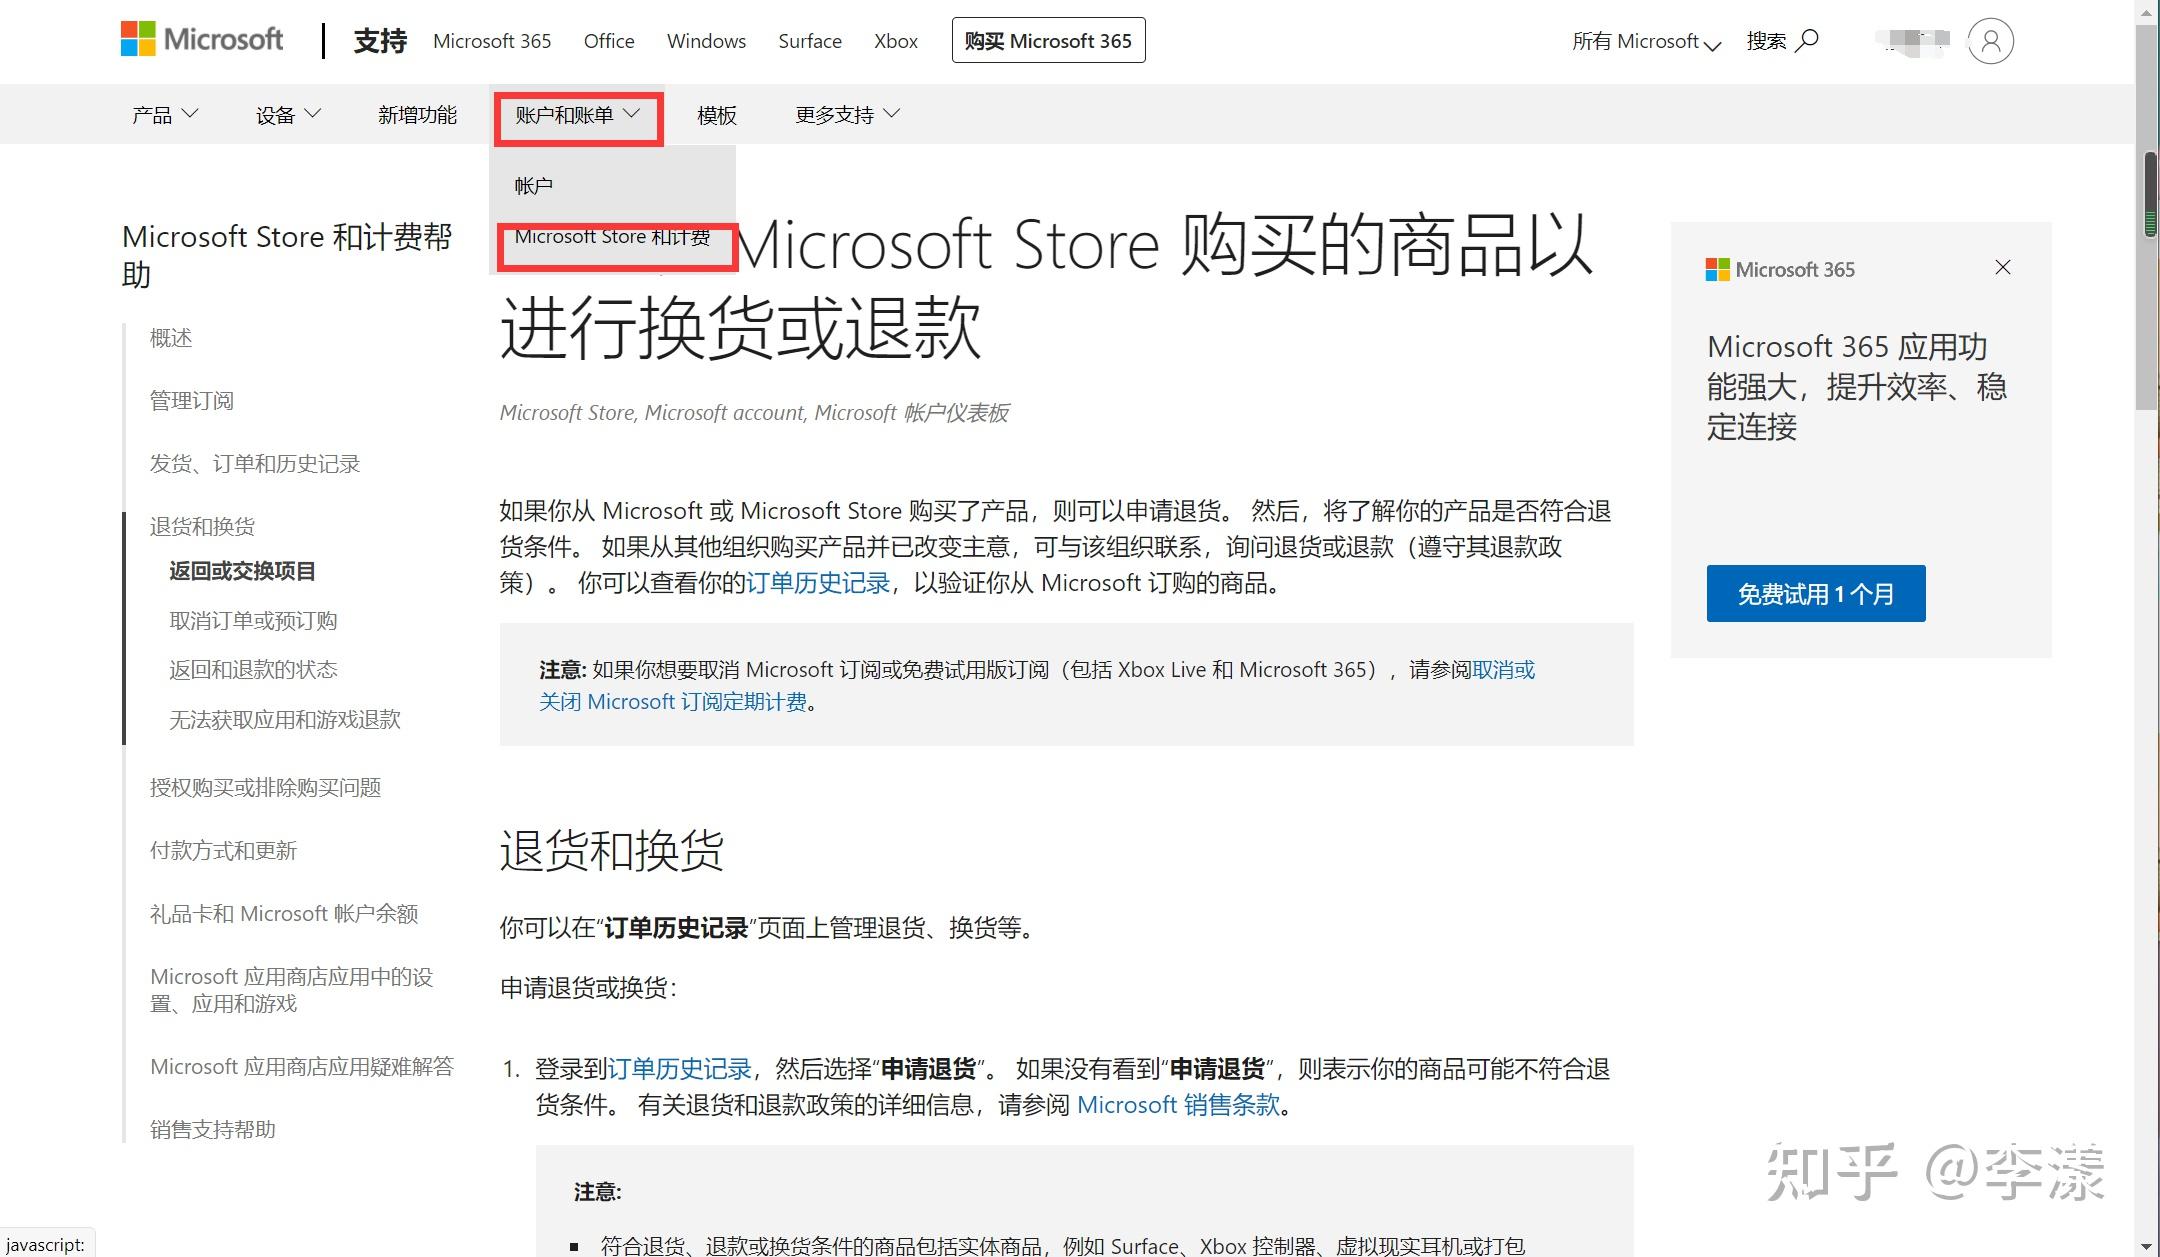Collapse the 账户和账单 dropdown

pyautogui.click(x=577, y=115)
